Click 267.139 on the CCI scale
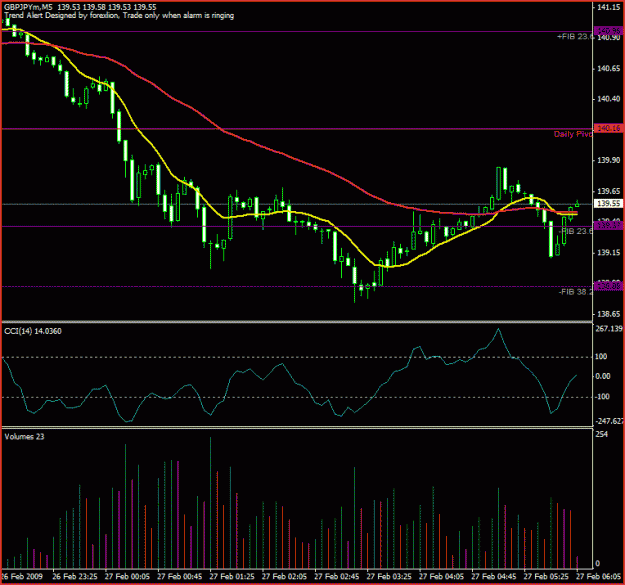 pyautogui.click(x=609, y=329)
